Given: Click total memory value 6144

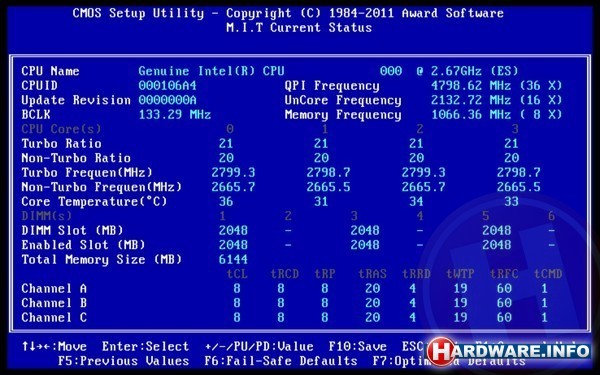Looking at the screenshot, I should pyautogui.click(x=233, y=260).
